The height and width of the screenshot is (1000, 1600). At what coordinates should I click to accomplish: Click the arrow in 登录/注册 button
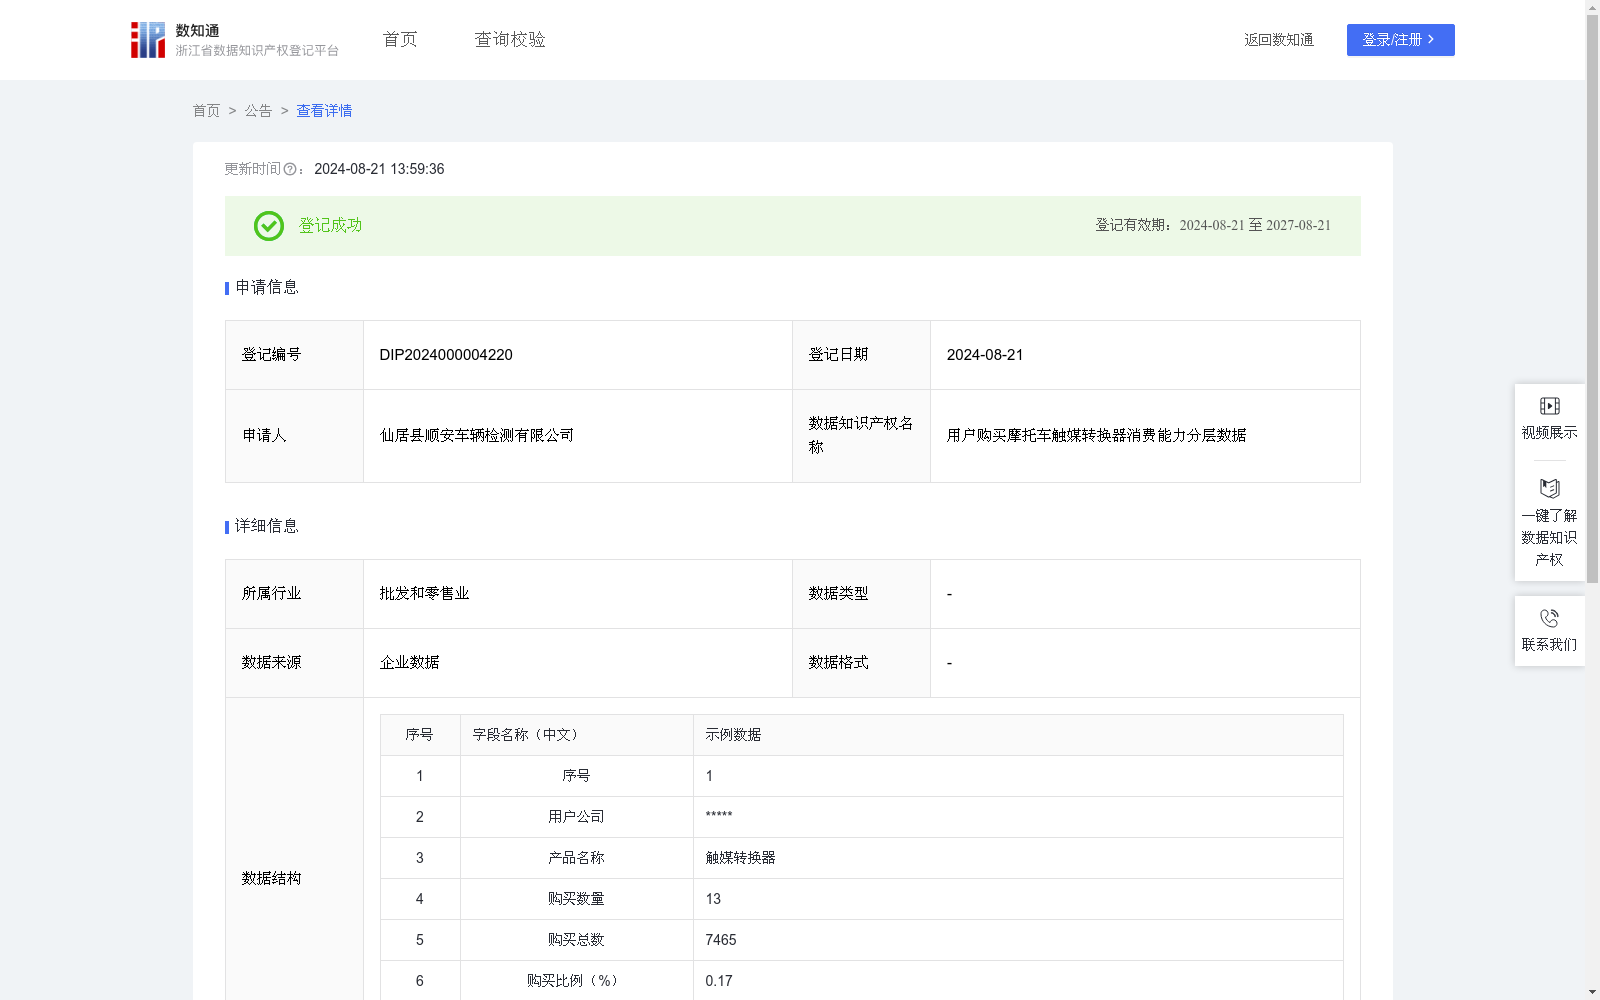tap(1432, 40)
